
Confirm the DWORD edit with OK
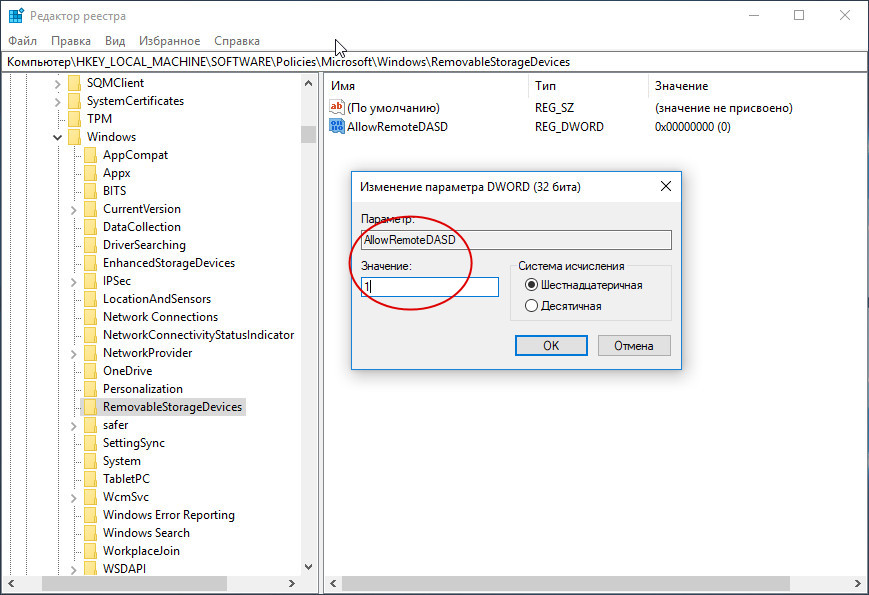pyautogui.click(x=551, y=346)
